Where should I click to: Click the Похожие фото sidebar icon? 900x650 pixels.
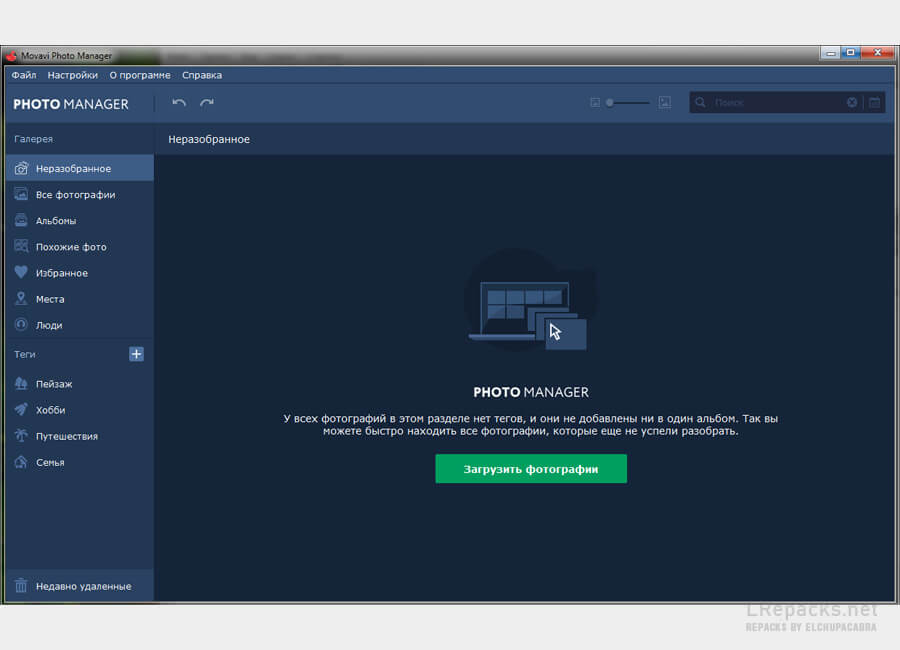tap(21, 246)
